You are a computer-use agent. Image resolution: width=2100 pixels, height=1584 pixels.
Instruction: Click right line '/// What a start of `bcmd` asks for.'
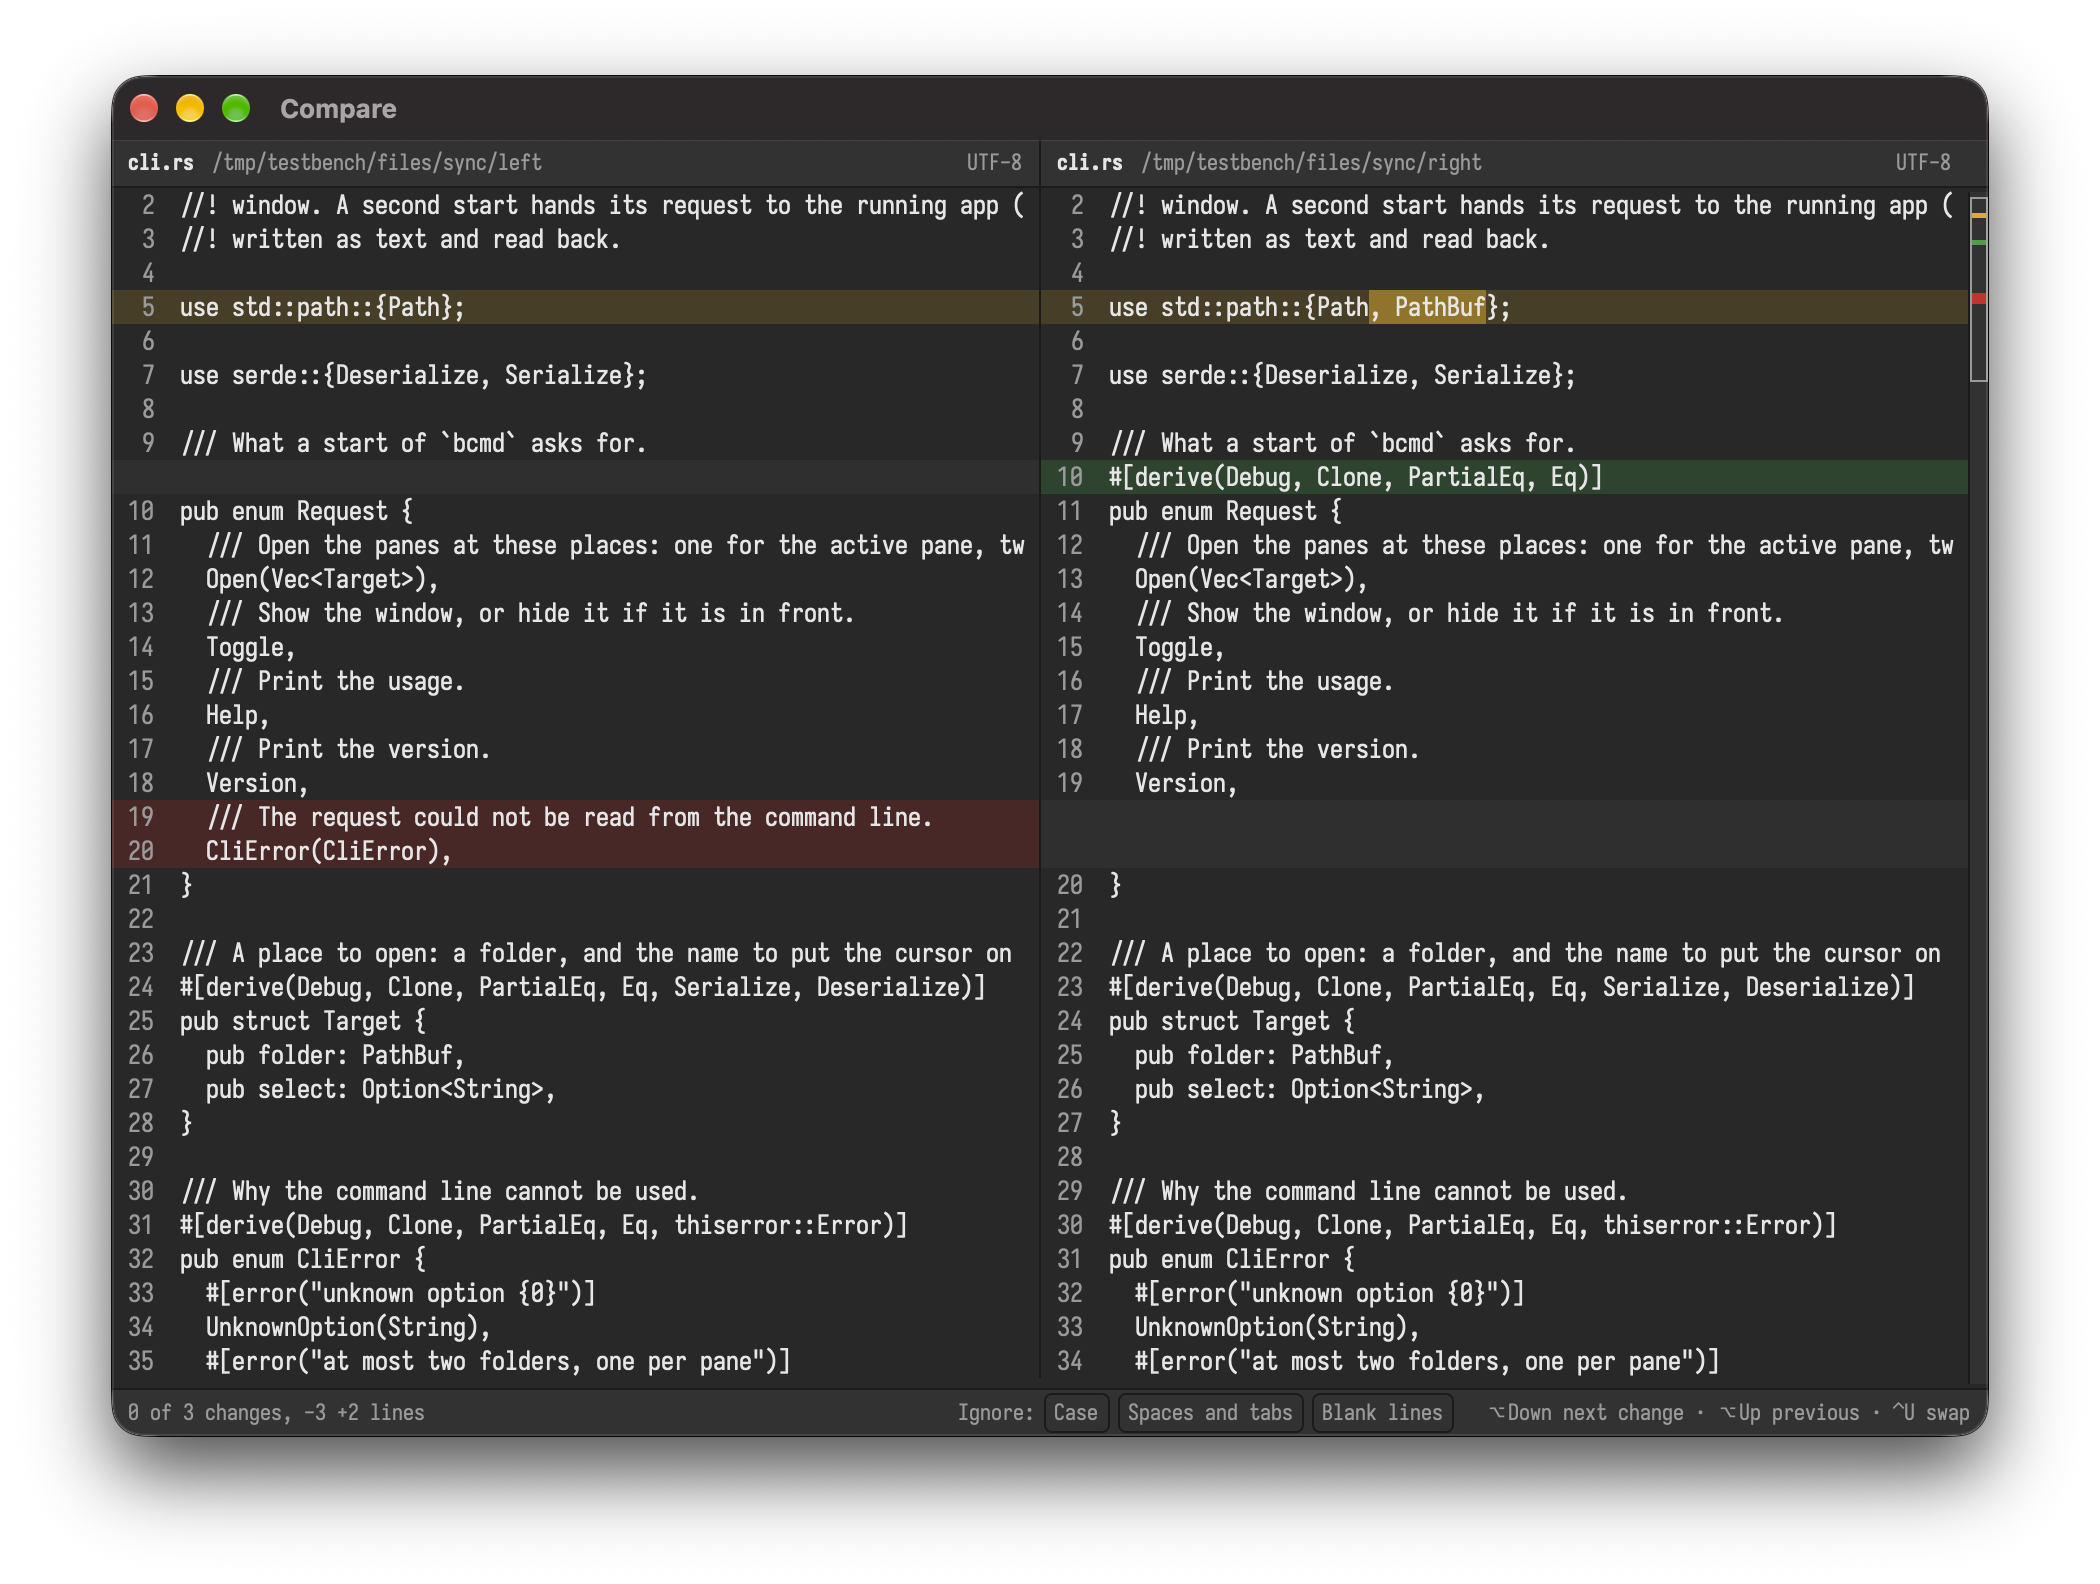coord(1342,443)
